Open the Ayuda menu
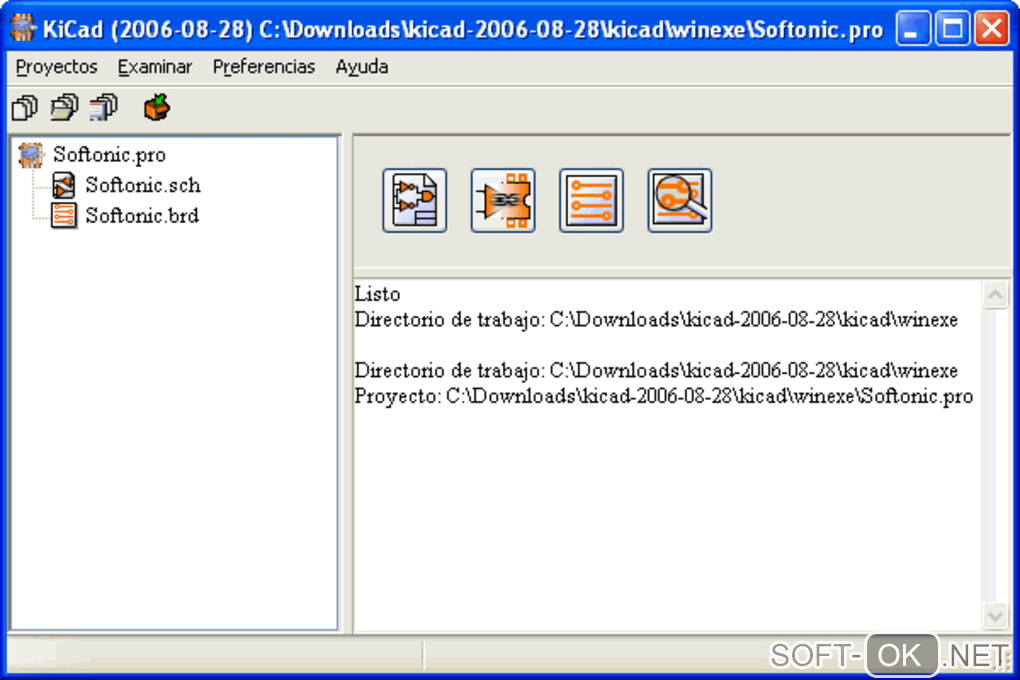The height and width of the screenshot is (680, 1020). point(362,67)
